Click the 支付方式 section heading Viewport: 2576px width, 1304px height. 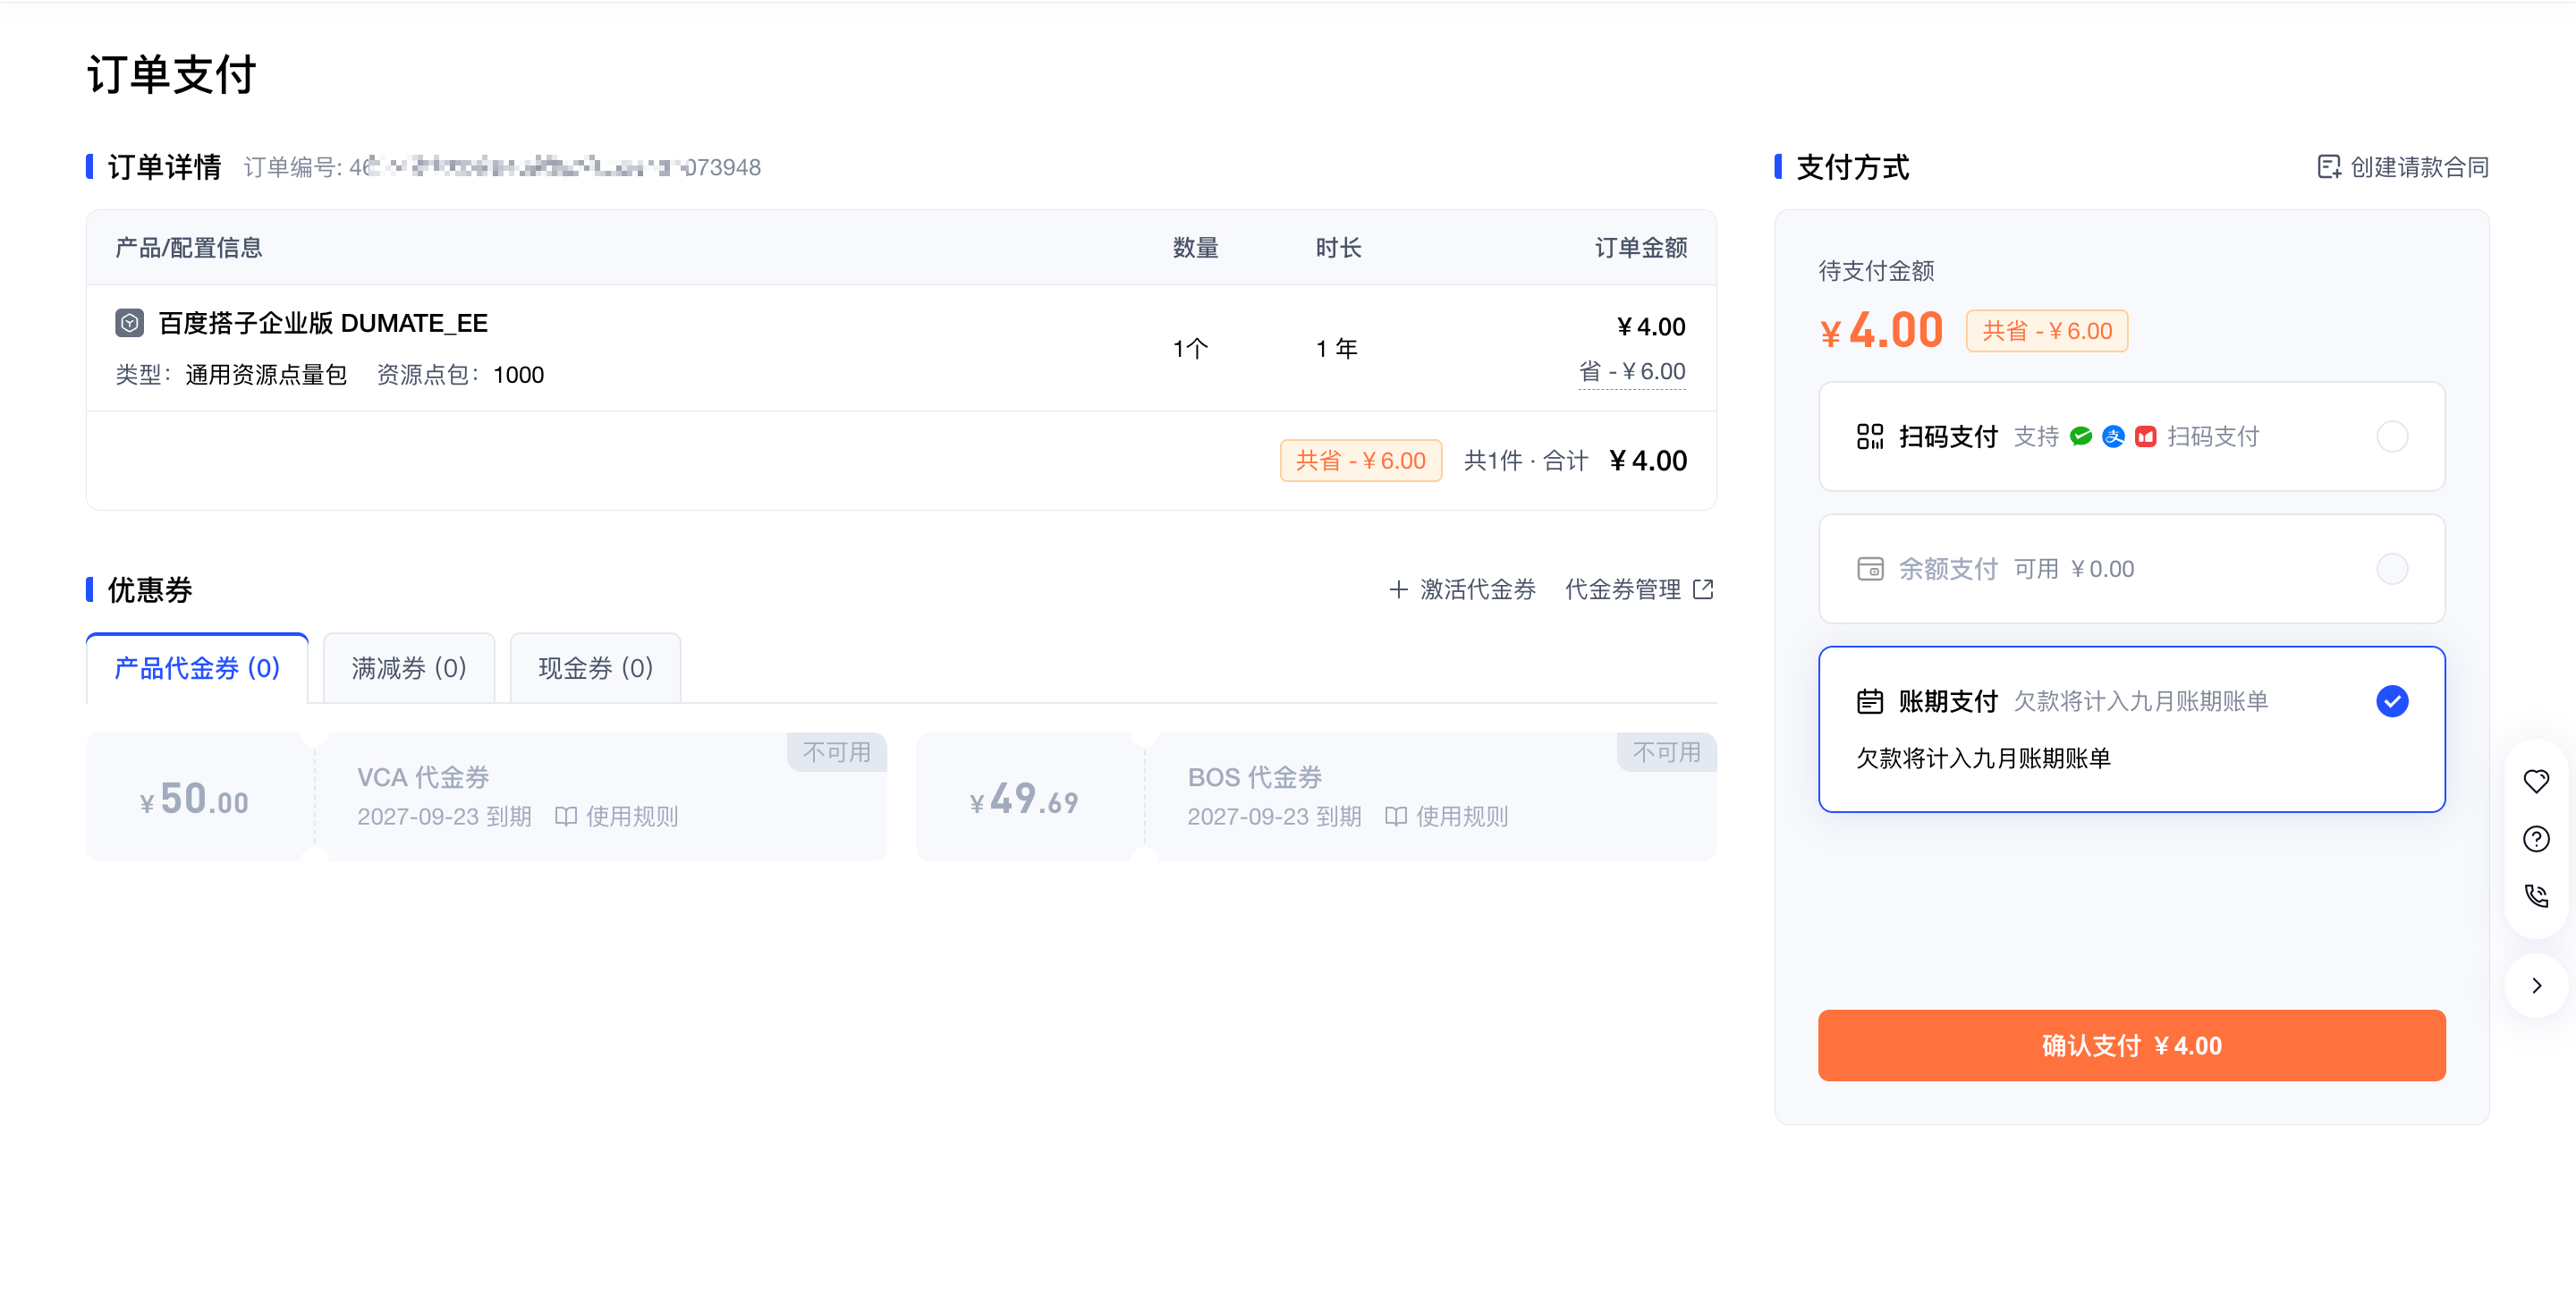(1853, 167)
